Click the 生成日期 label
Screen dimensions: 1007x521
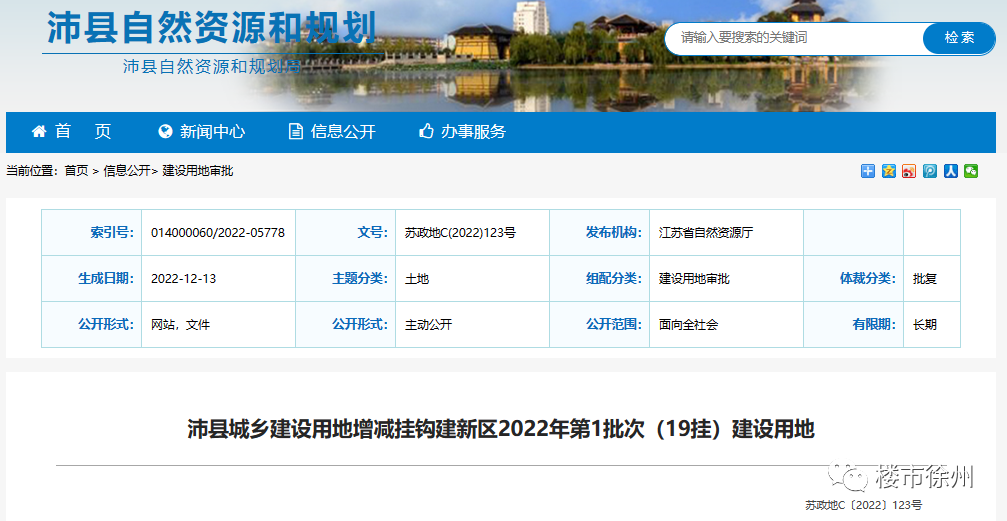click(x=106, y=278)
